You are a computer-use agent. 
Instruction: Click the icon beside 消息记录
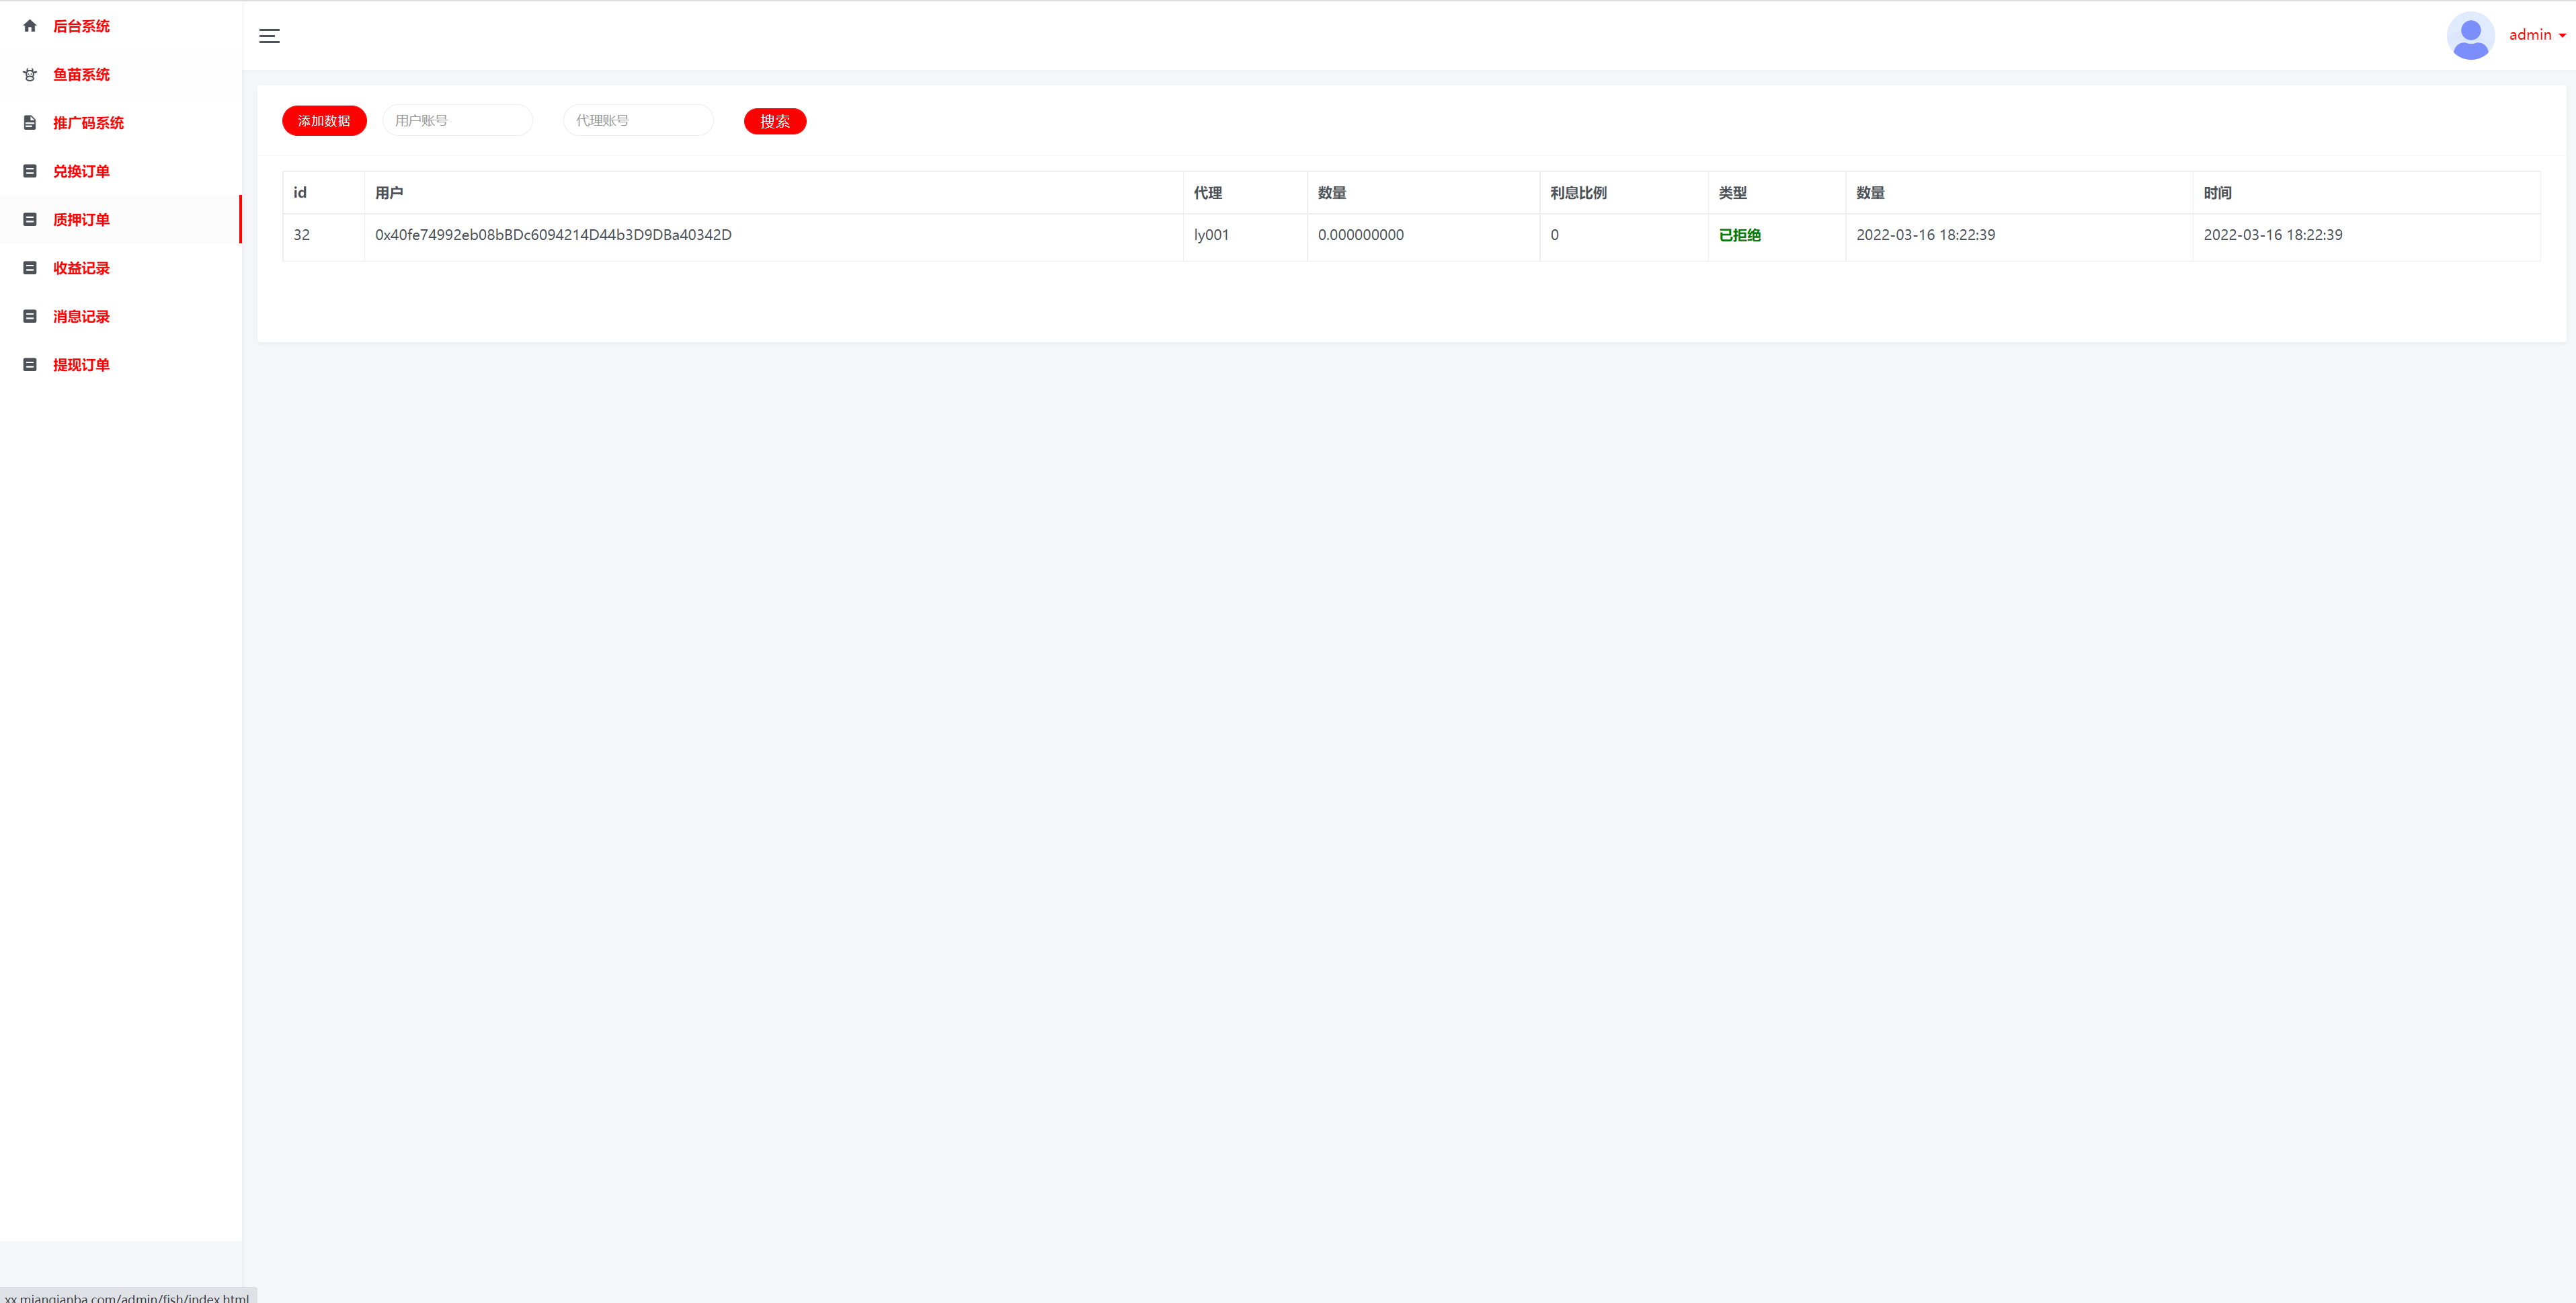point(29,316)
